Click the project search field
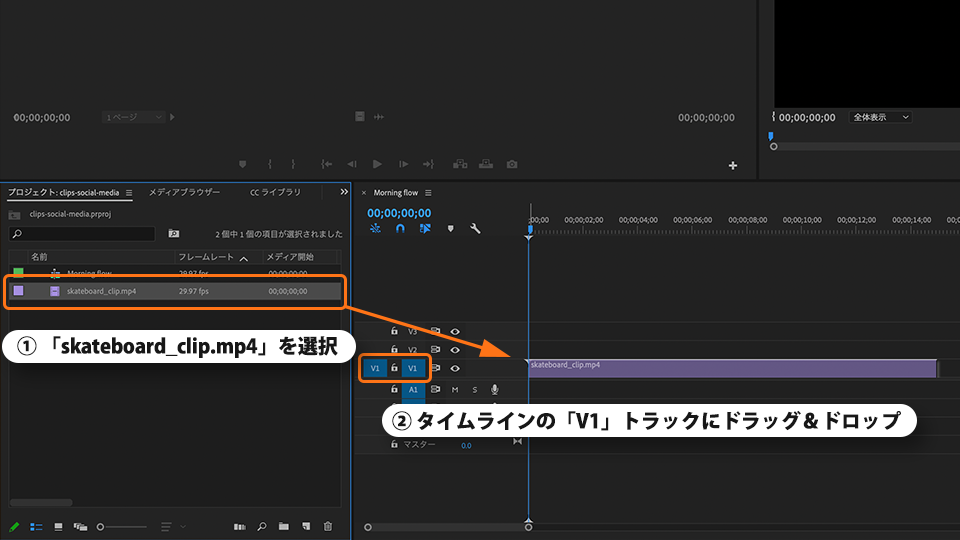Screen dimensions: 960x540 [x=82, y=234]
